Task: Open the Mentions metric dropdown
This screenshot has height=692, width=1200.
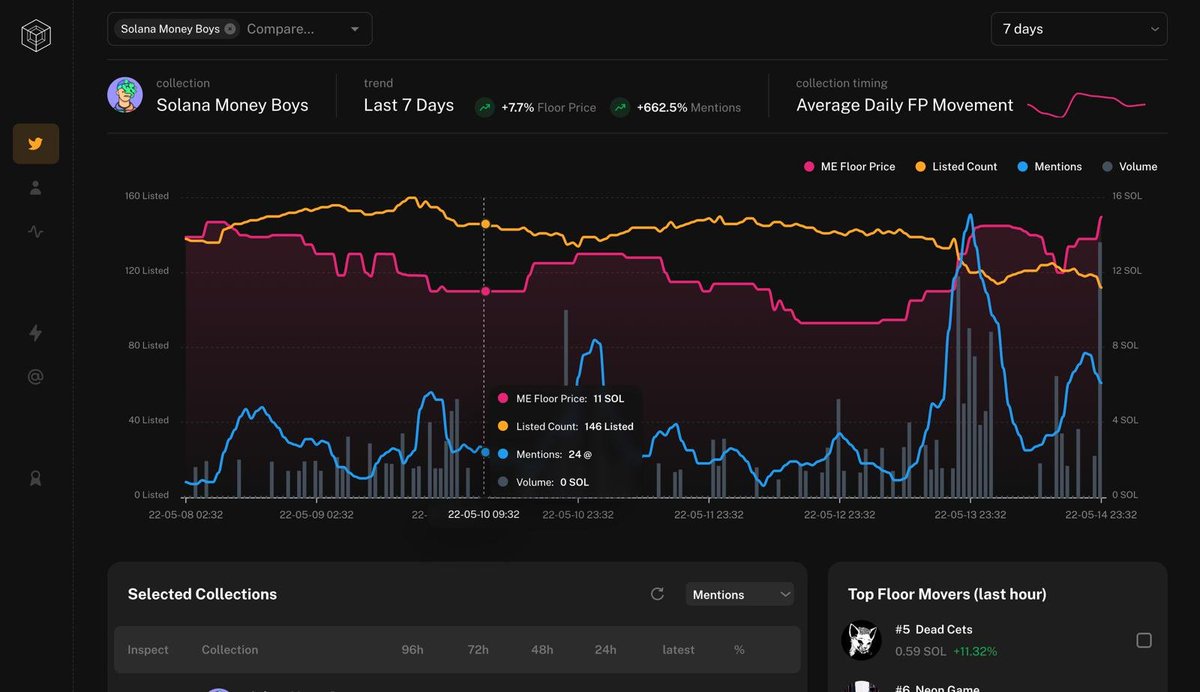Action: pyautogui.click(x=740, y=594)
